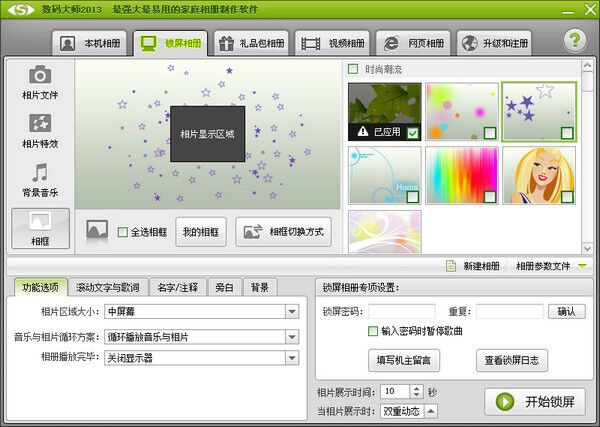Open the 相片特效 photo effects icon
Image resolution: width=600 pixels, height=427 pixels.
pyautogui.click(x=40, y=123)
